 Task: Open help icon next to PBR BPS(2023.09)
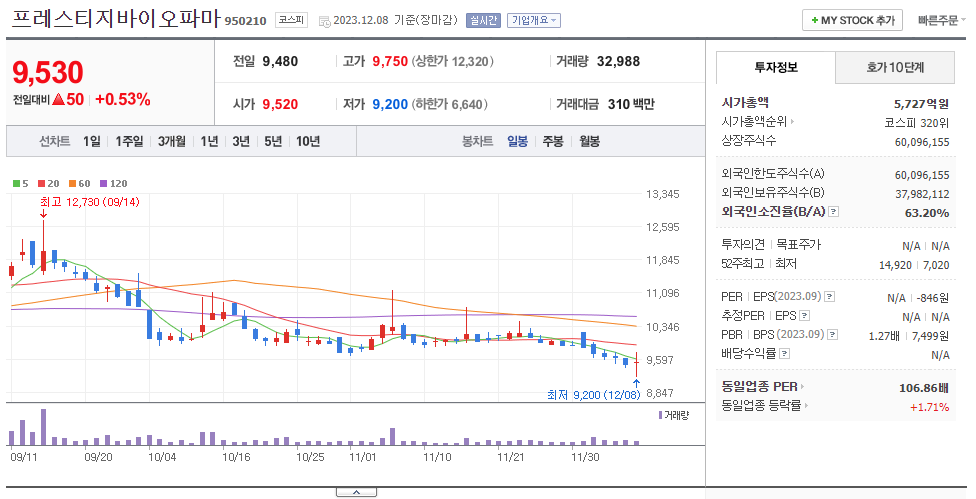coord(833,335)
